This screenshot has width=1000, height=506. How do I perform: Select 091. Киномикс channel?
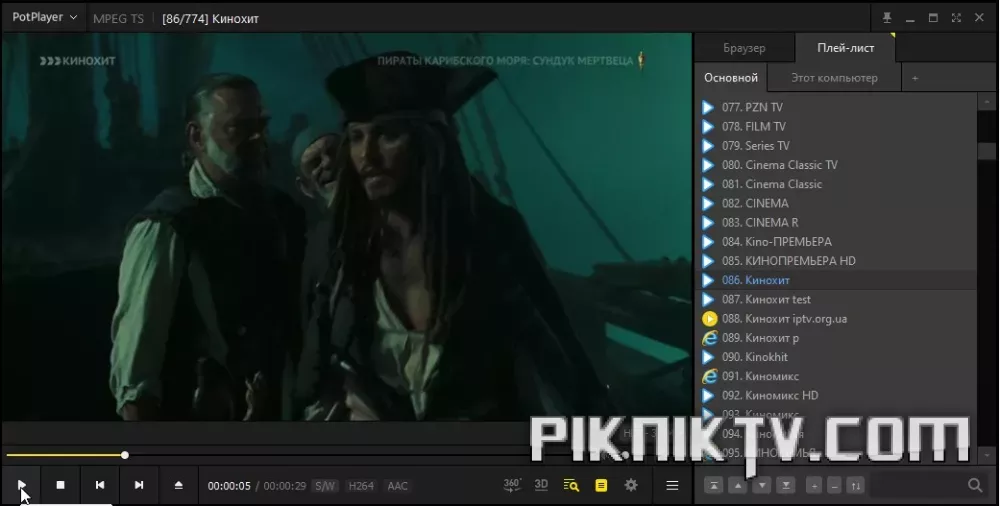pyautogui.click(x=835, y=376)
